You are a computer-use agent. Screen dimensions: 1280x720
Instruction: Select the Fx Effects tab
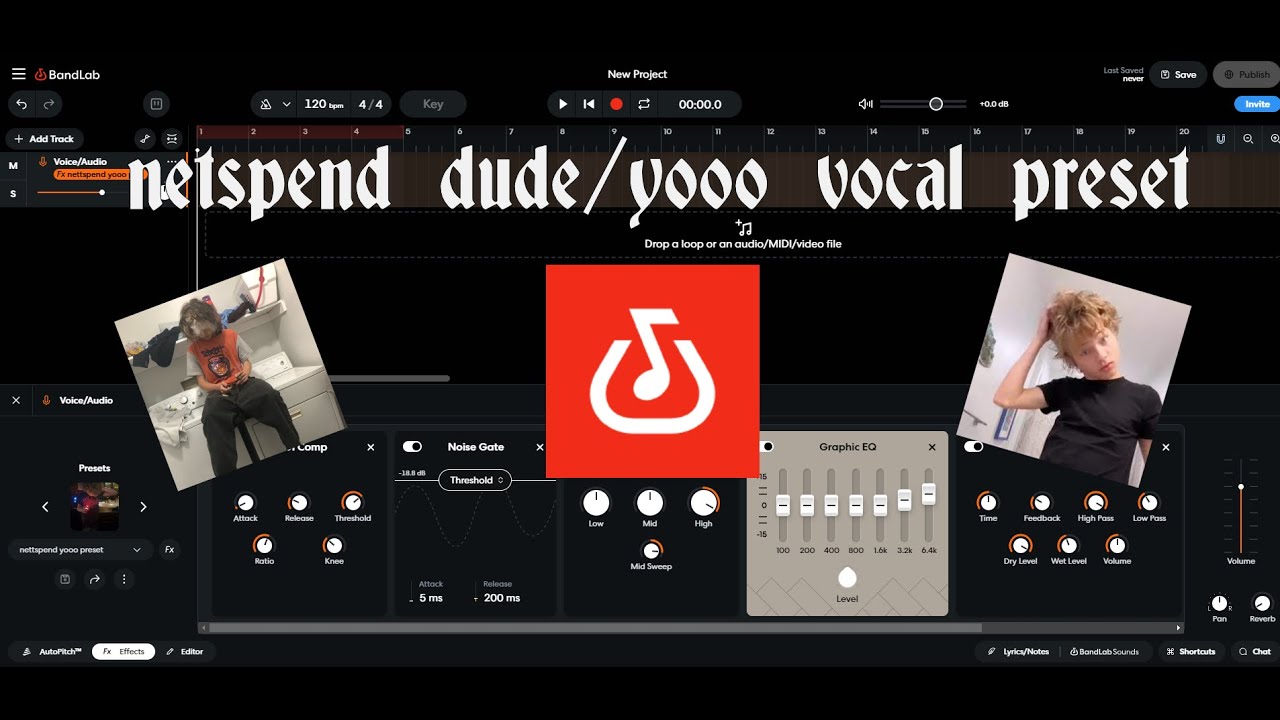coord(124,651)
